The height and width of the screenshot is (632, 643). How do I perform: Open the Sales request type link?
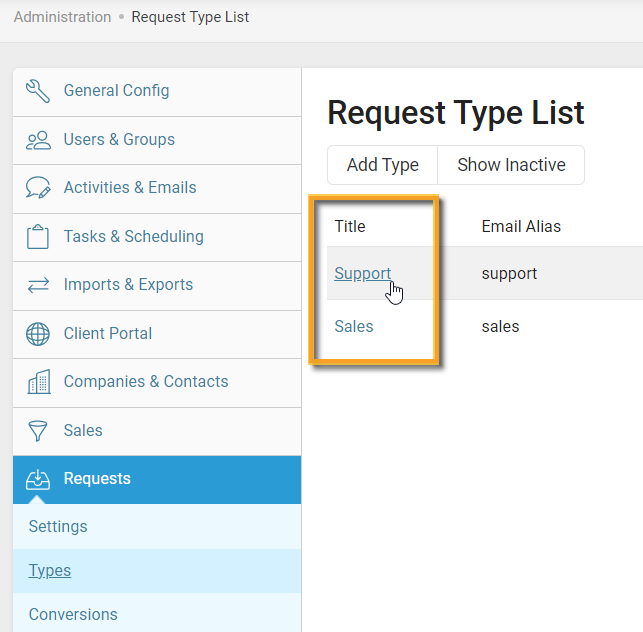pos(354,327)
